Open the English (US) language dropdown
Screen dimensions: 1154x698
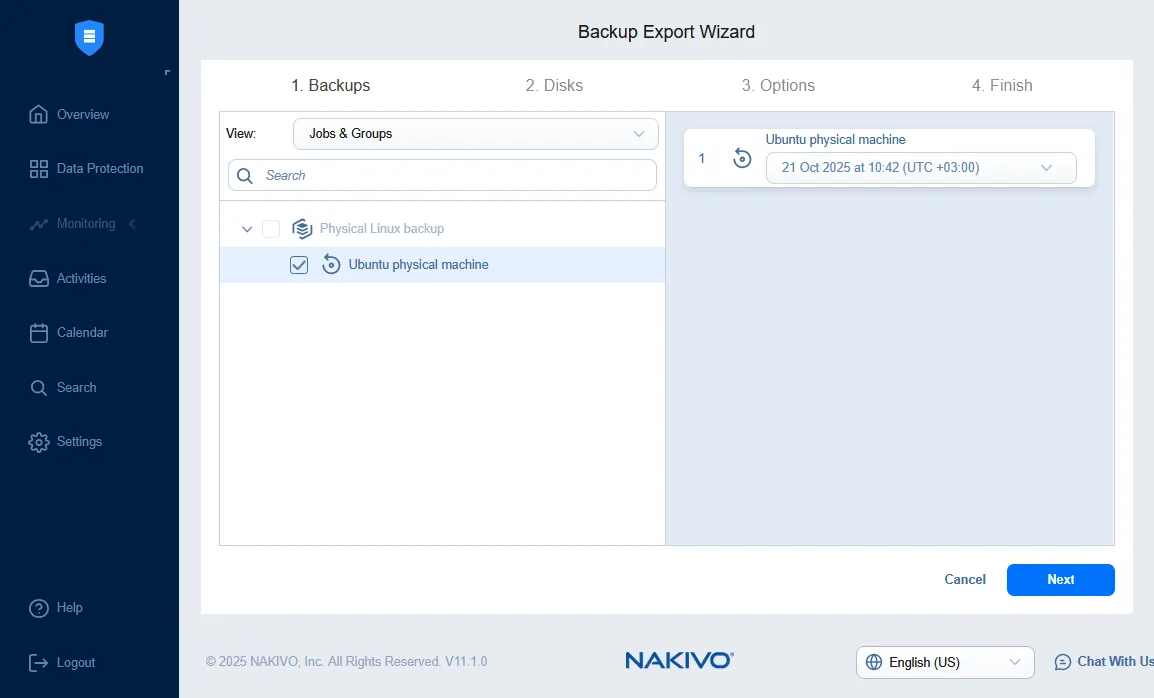pyautogui.click(x=945, y=662)
